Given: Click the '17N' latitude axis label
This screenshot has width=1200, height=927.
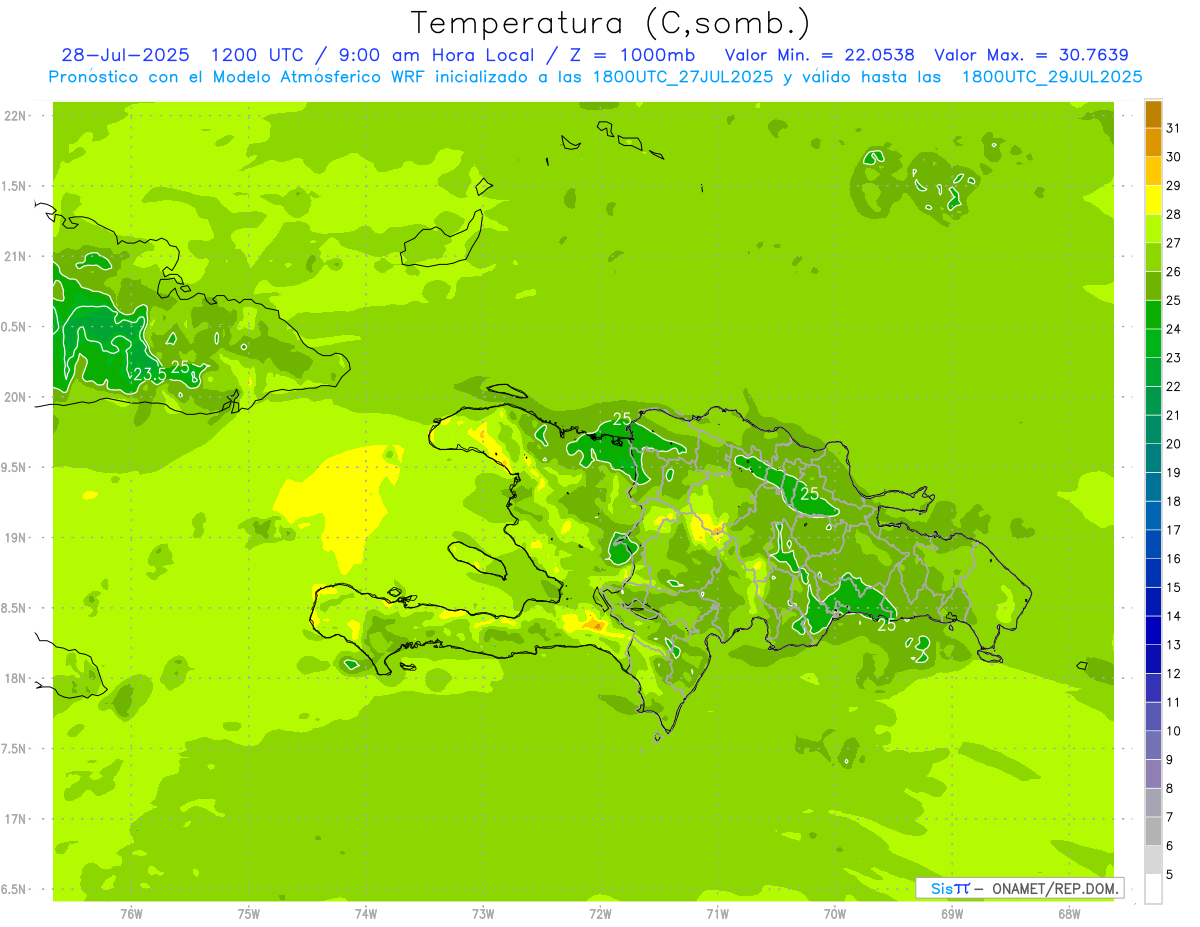Looking at the screenshot, I should (16, 819).
